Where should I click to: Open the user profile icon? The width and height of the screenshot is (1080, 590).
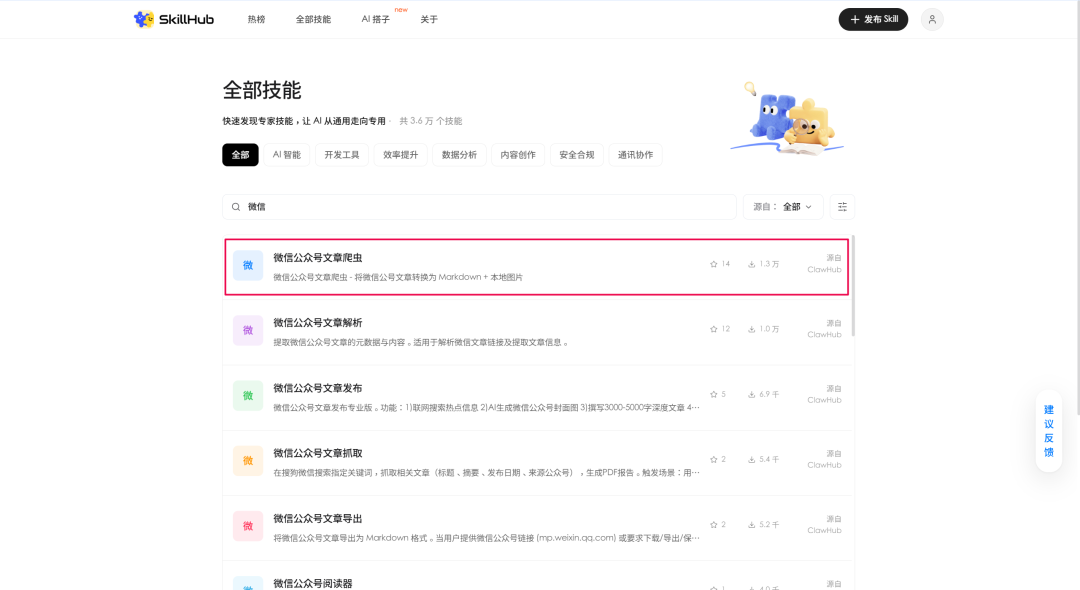[x=932, y=19]
